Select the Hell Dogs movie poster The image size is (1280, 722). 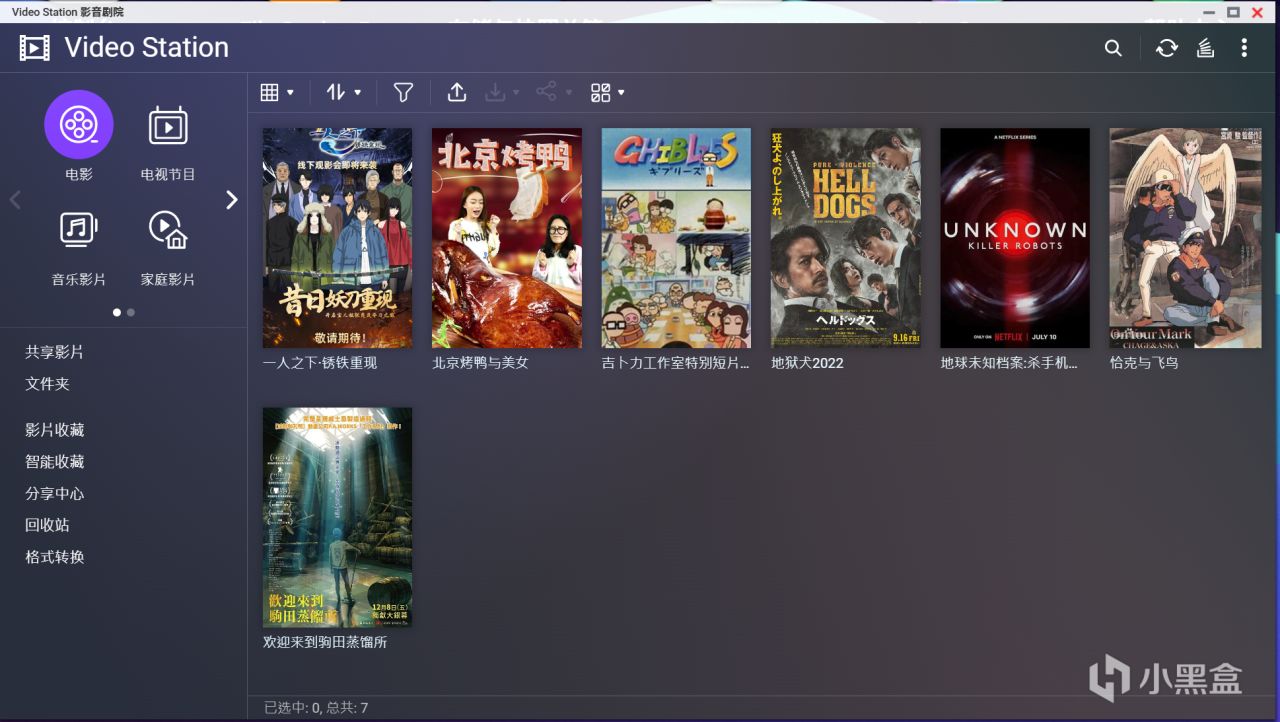pos(846,238)
